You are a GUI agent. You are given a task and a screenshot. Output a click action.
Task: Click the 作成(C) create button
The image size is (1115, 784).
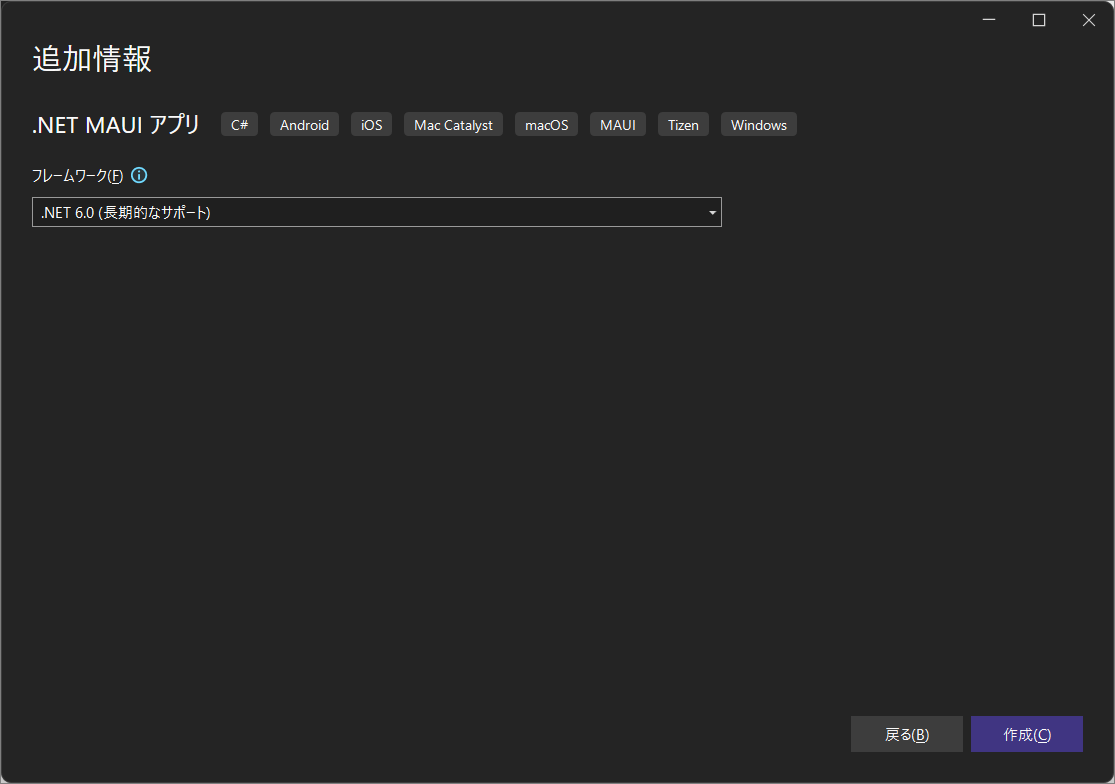pyautogui.click(x=1027, y=734)
